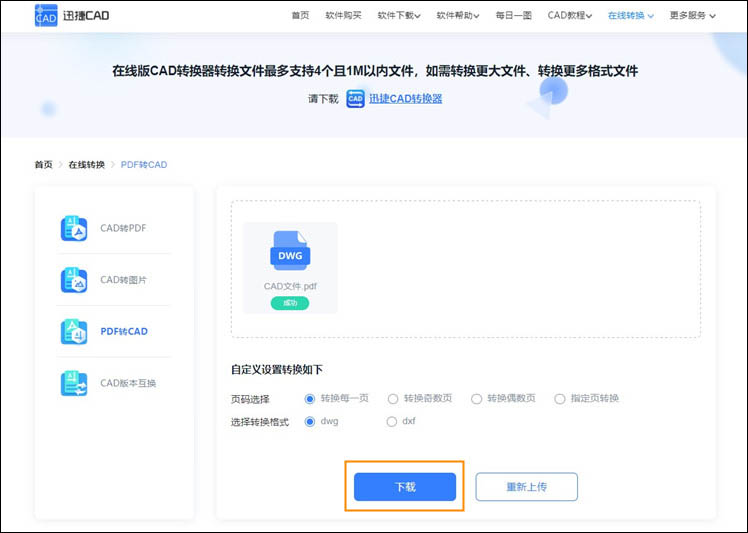
Task: Select 转换奇数页 radio option
Action: (x=393, y=398)
